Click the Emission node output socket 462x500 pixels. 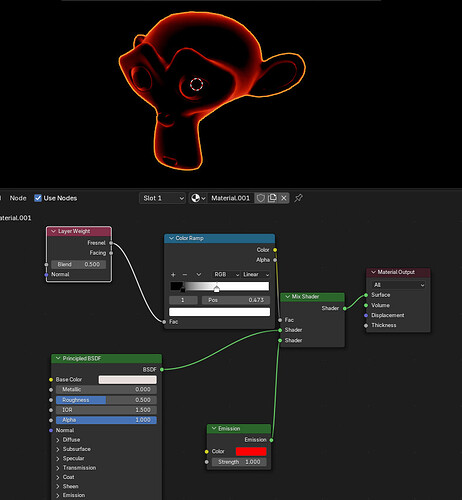[x=271, y=440]
